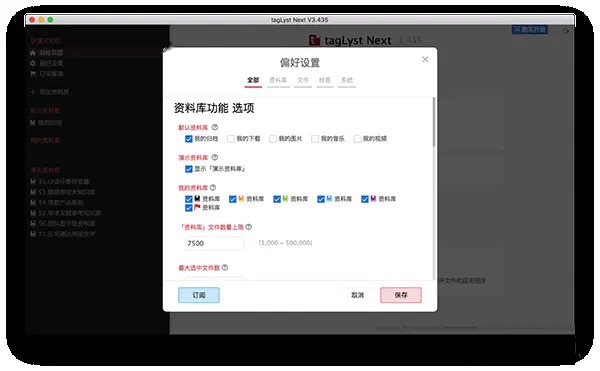Click the cart icon in sidebar
This screenshot has height=371, width=600.
(33, 73)
